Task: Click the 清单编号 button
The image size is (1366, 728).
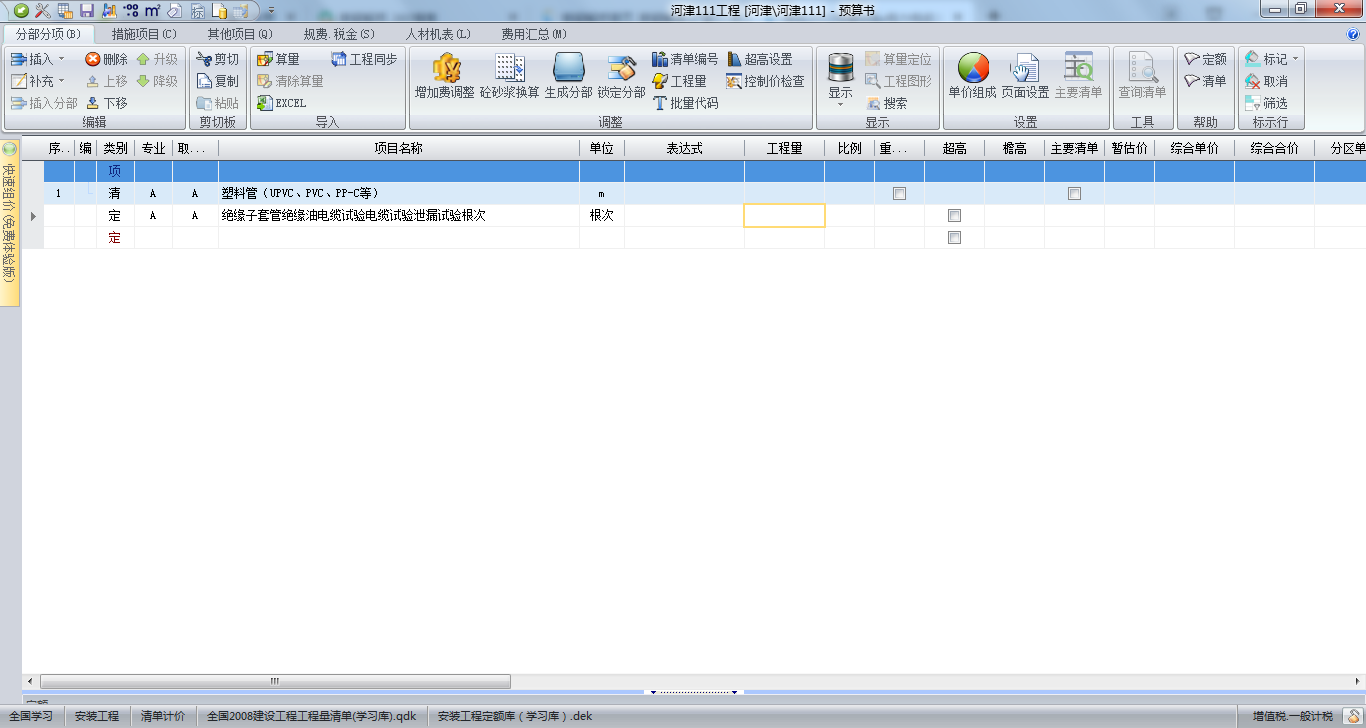Action: 685,59
